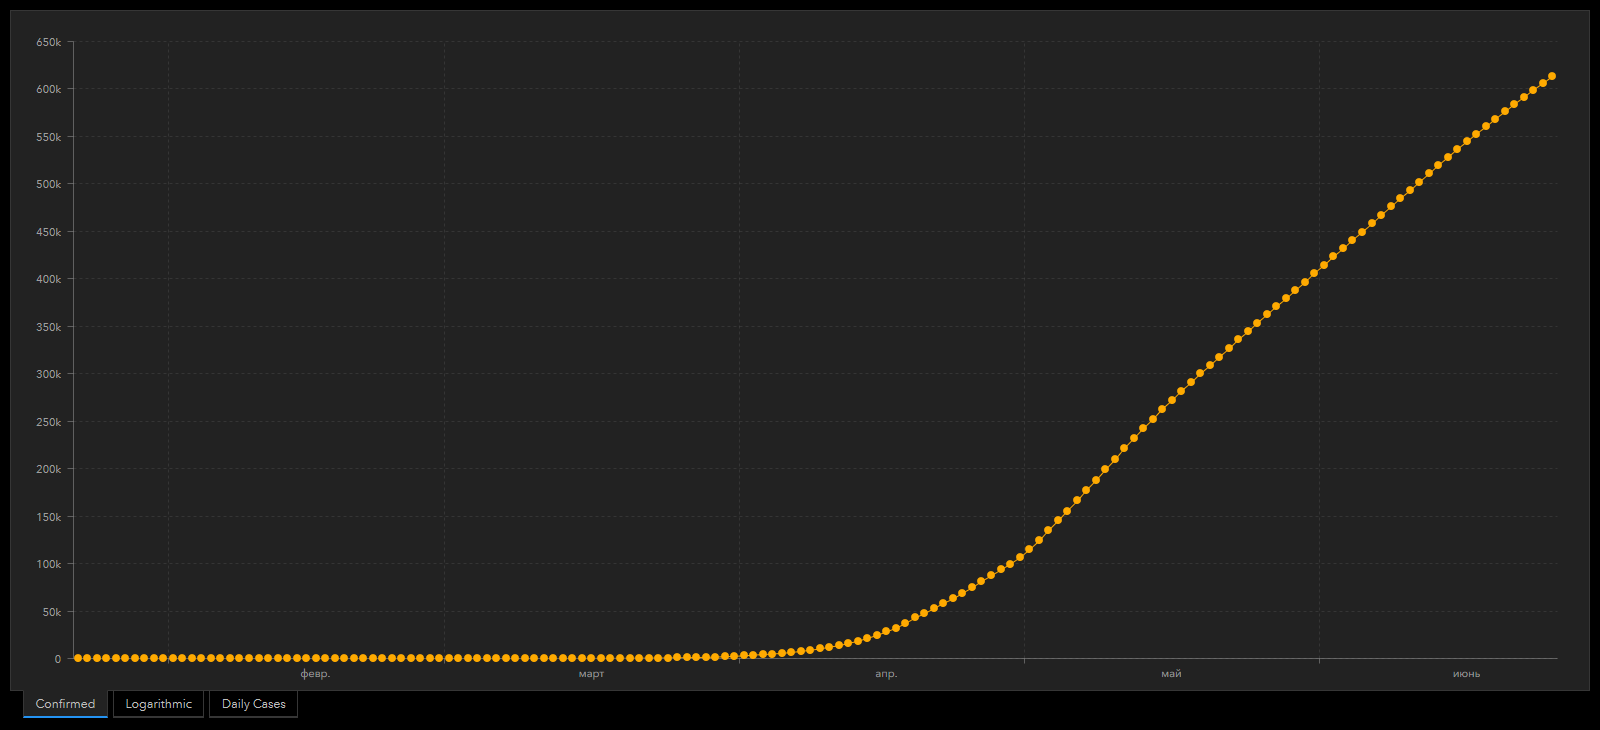The image size is (1600, 730).
Task: Click the февр. x-axis label
Action: coord(315,674)
